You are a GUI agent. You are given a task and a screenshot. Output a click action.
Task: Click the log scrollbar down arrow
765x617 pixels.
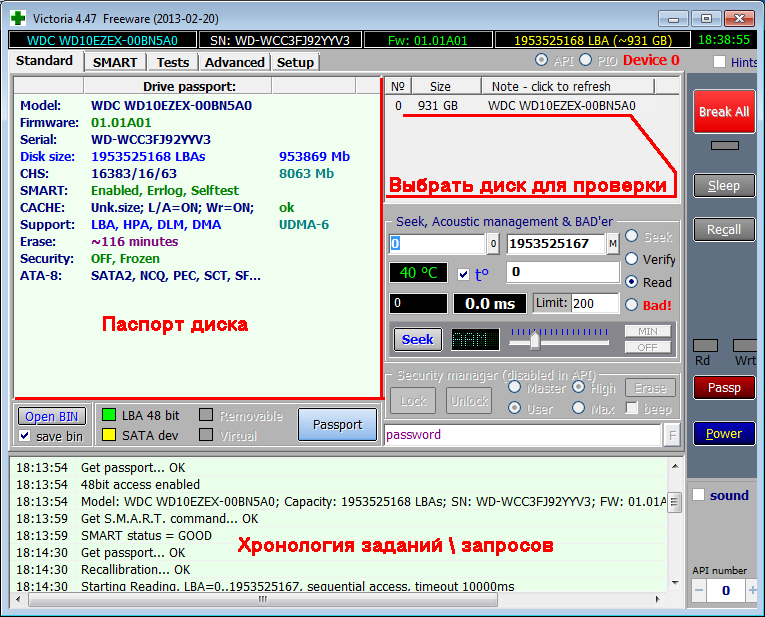pos(675,583)
